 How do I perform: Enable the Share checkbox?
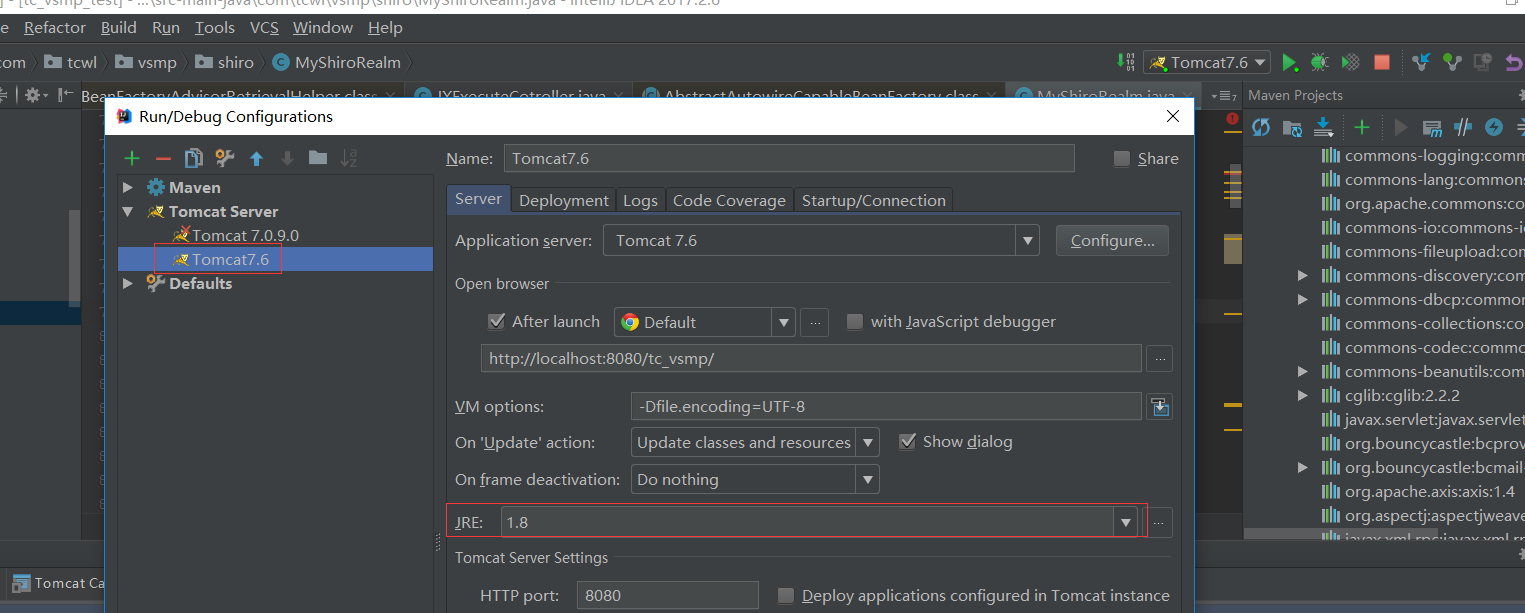pos(1121,158)
